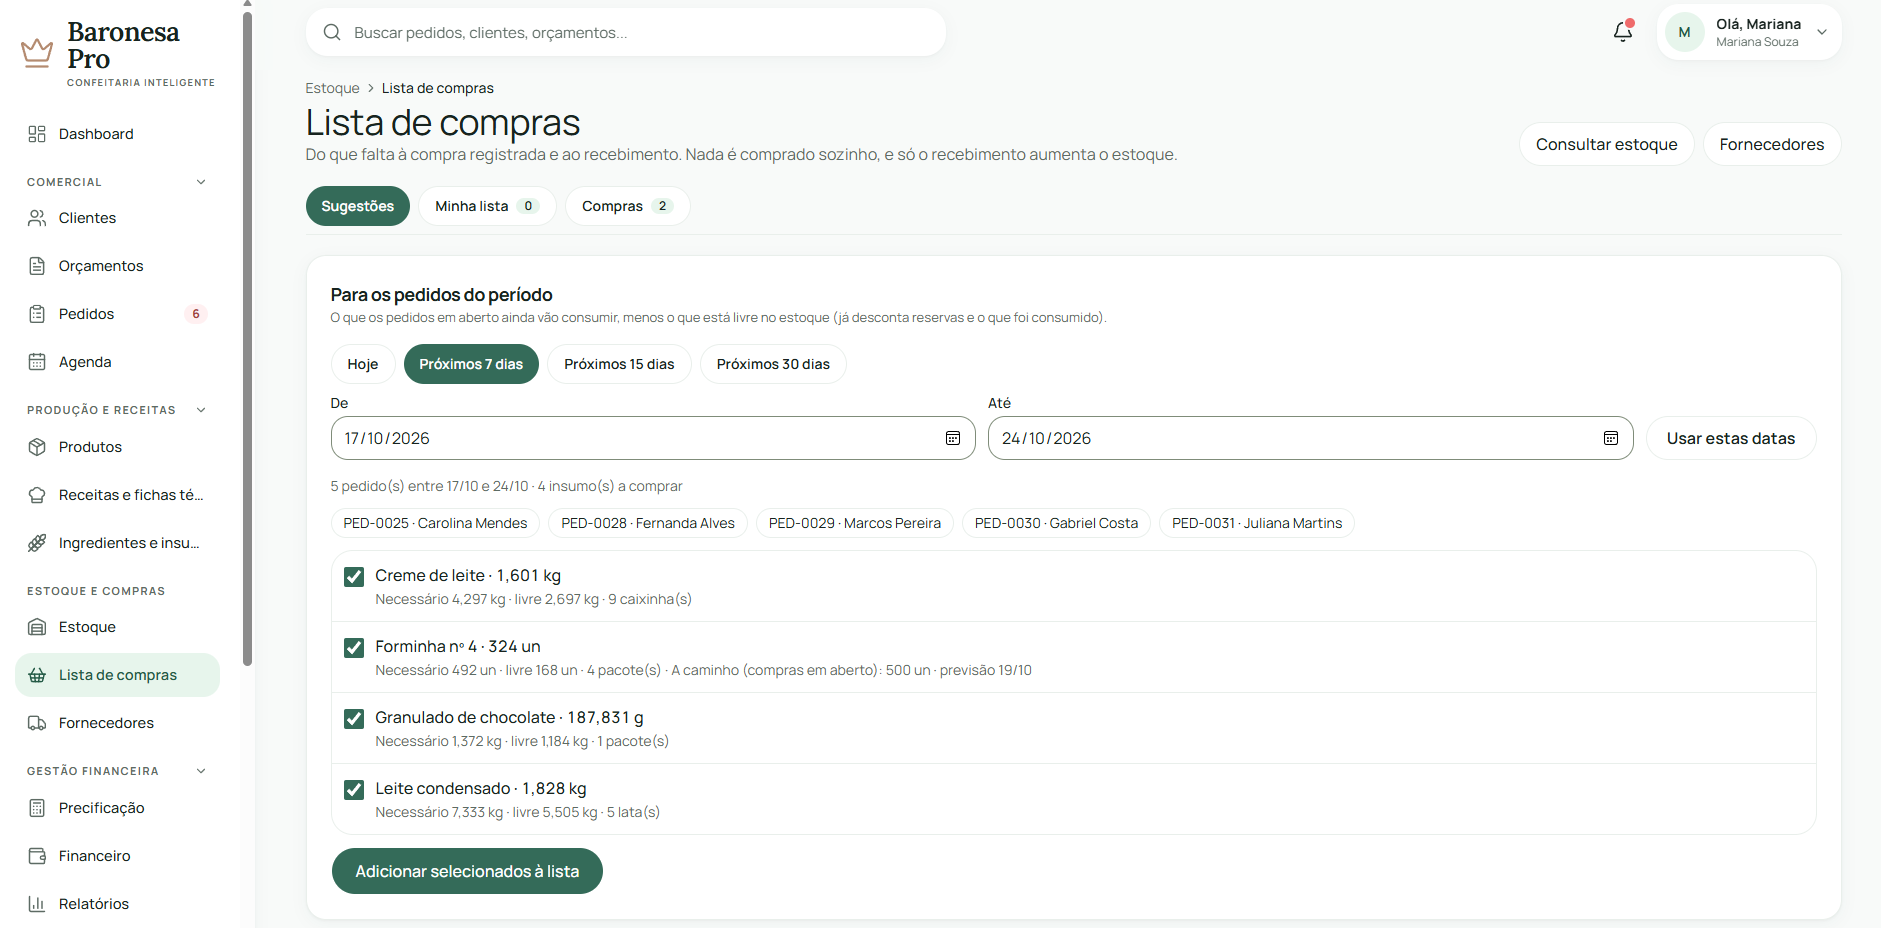Image resolution: width=1881 pixels, height=928 pixels.
Task: Click the search pedidos input field
Action: 626,32
